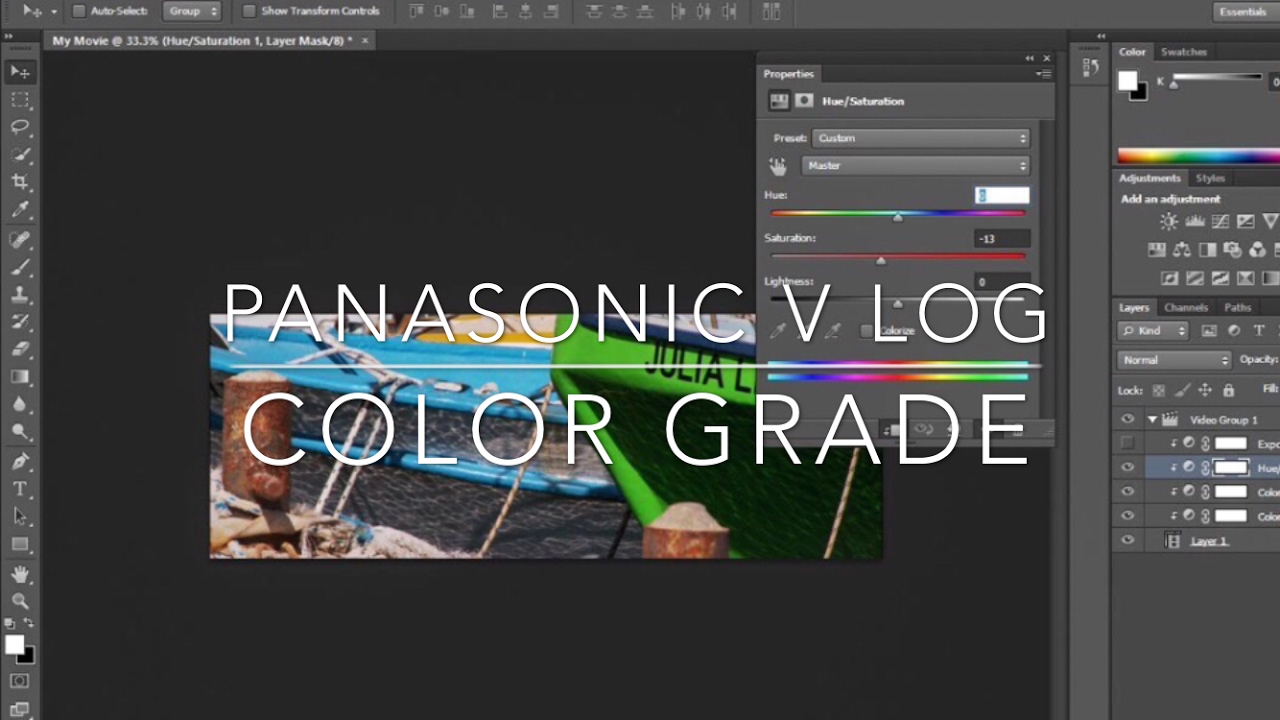The width and height of the screenshot is (1280, 720).
Task: Add a Photo Filter adjustment
Action: pyautogui.click(x=1233, y=250)
